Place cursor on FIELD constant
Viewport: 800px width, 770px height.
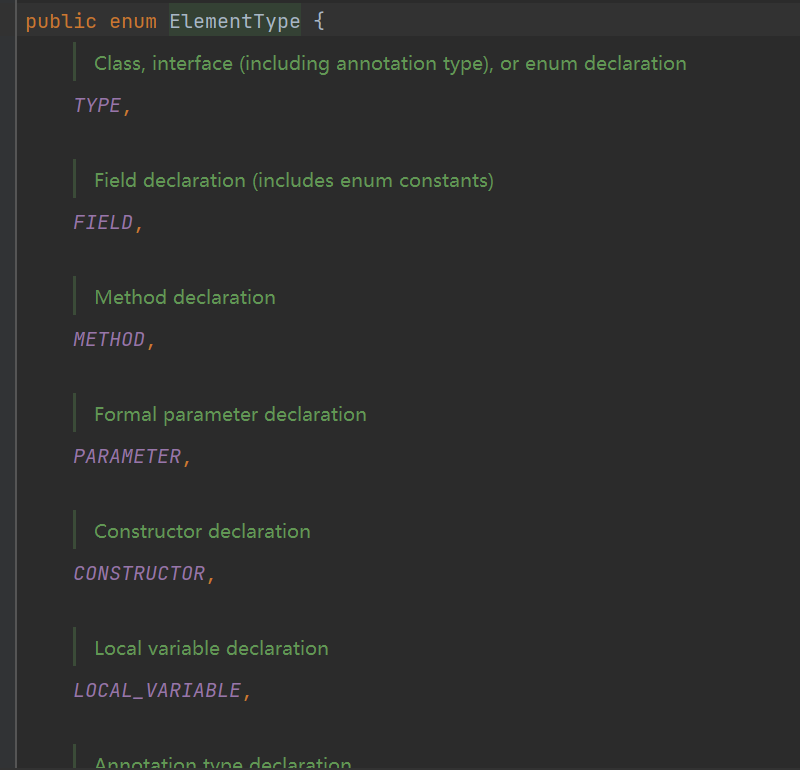[103, 223]
